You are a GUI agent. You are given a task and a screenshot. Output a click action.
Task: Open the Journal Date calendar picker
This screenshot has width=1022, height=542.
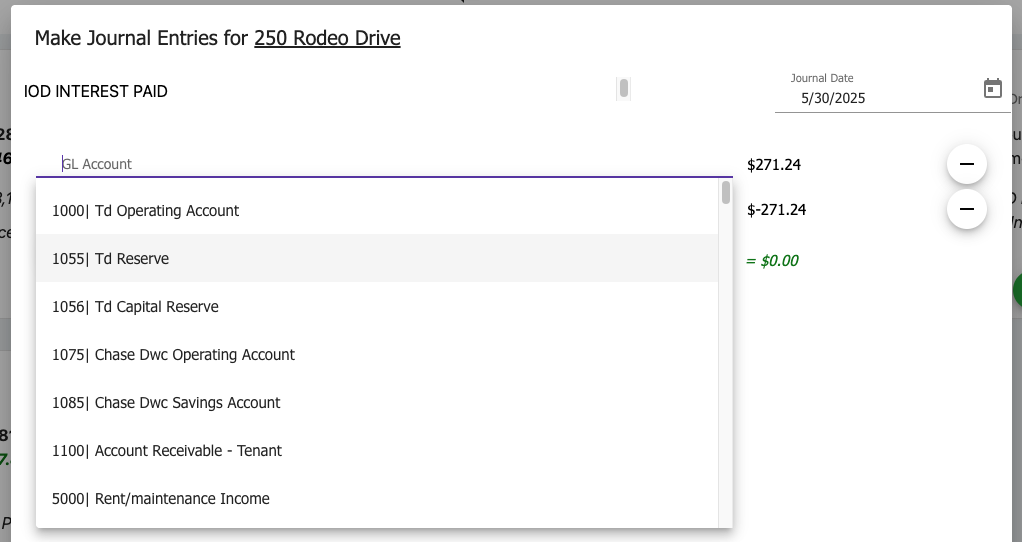[992, 88]
